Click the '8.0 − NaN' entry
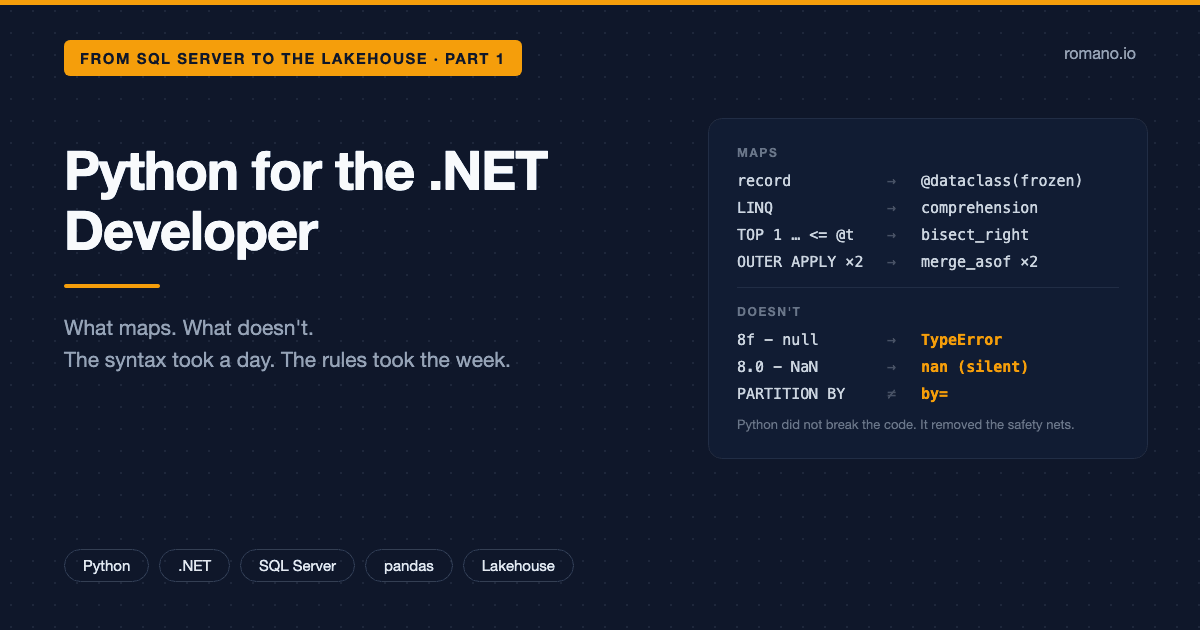The width and height of the screenshot is (1200, 630). (x=778, y=367)
